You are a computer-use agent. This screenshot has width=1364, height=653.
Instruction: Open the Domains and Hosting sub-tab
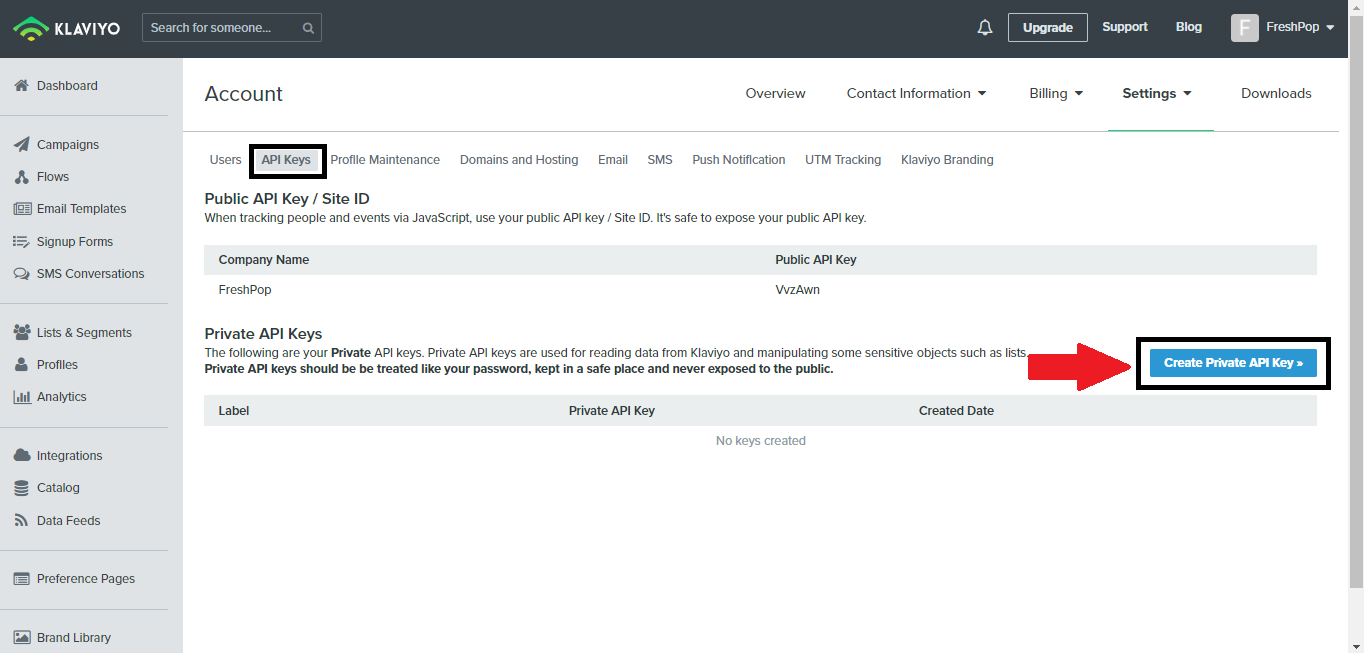[x=519, y=160]
